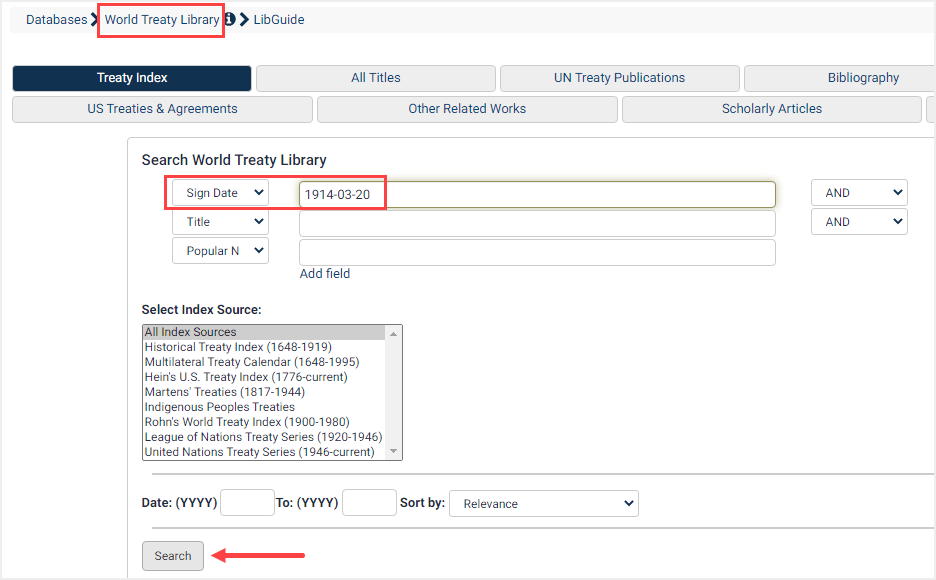The width and height of the screenshot is (936, 580).
Task: Click the Popular N search text field
Action: tap(537, 252)
